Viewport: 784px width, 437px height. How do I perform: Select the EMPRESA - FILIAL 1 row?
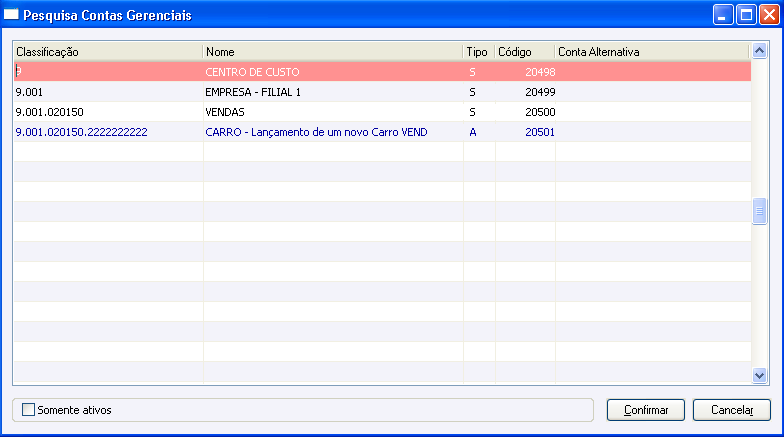click(x=382, y=92)
